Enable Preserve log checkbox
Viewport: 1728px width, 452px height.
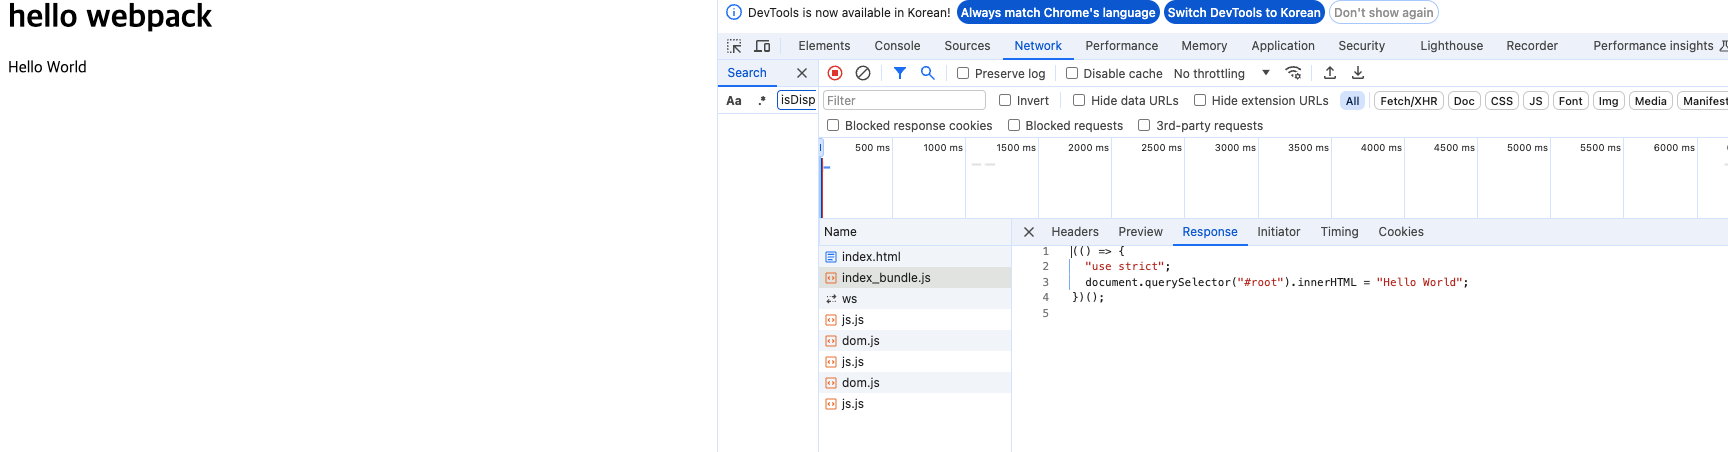(x=963, y=73)
